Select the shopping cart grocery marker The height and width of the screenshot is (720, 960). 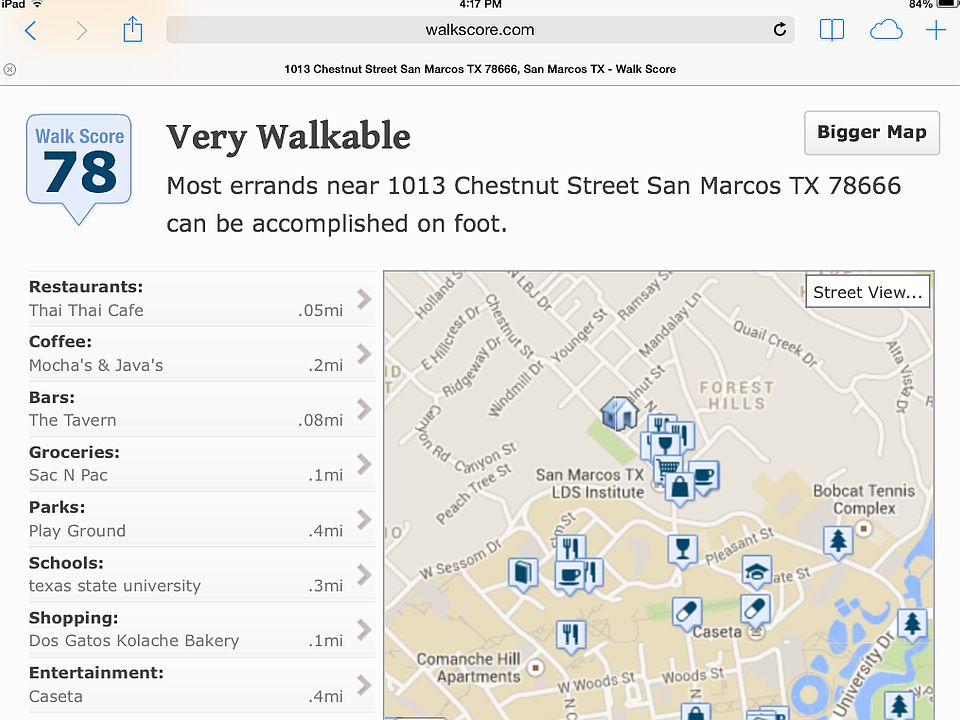click(x=668, y=469)
